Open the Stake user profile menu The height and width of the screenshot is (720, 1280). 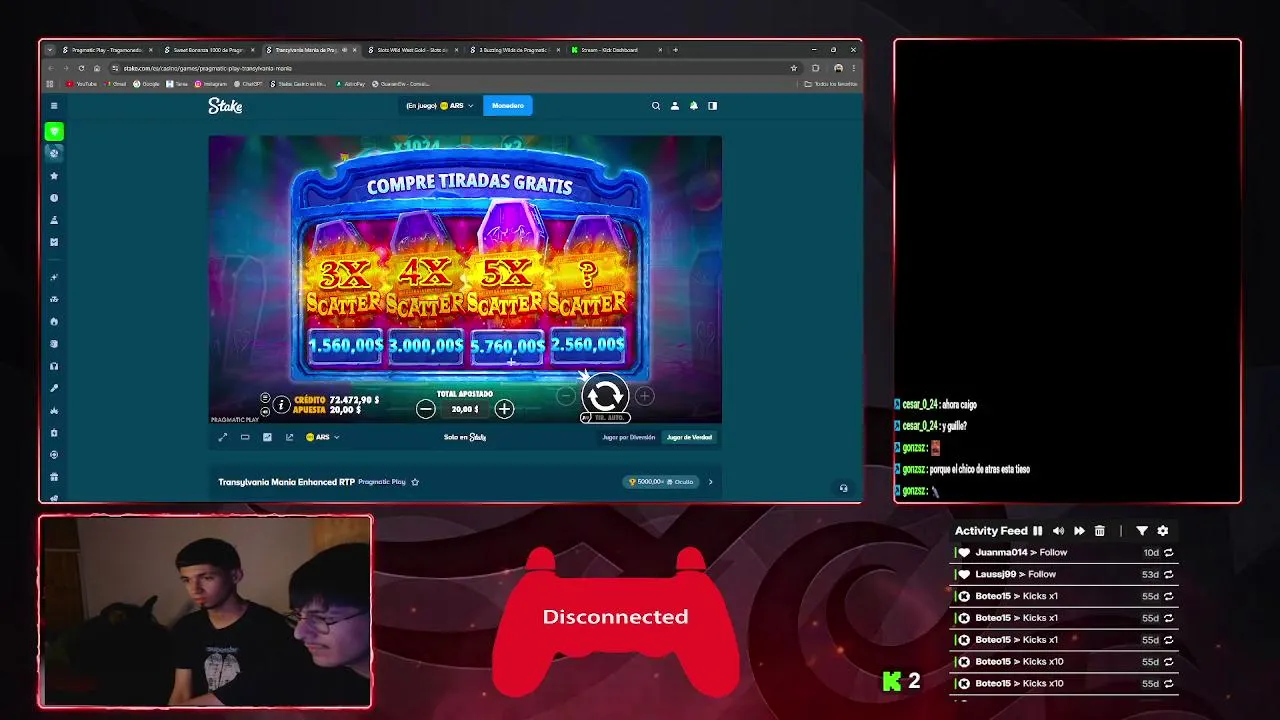pos(675,105)
